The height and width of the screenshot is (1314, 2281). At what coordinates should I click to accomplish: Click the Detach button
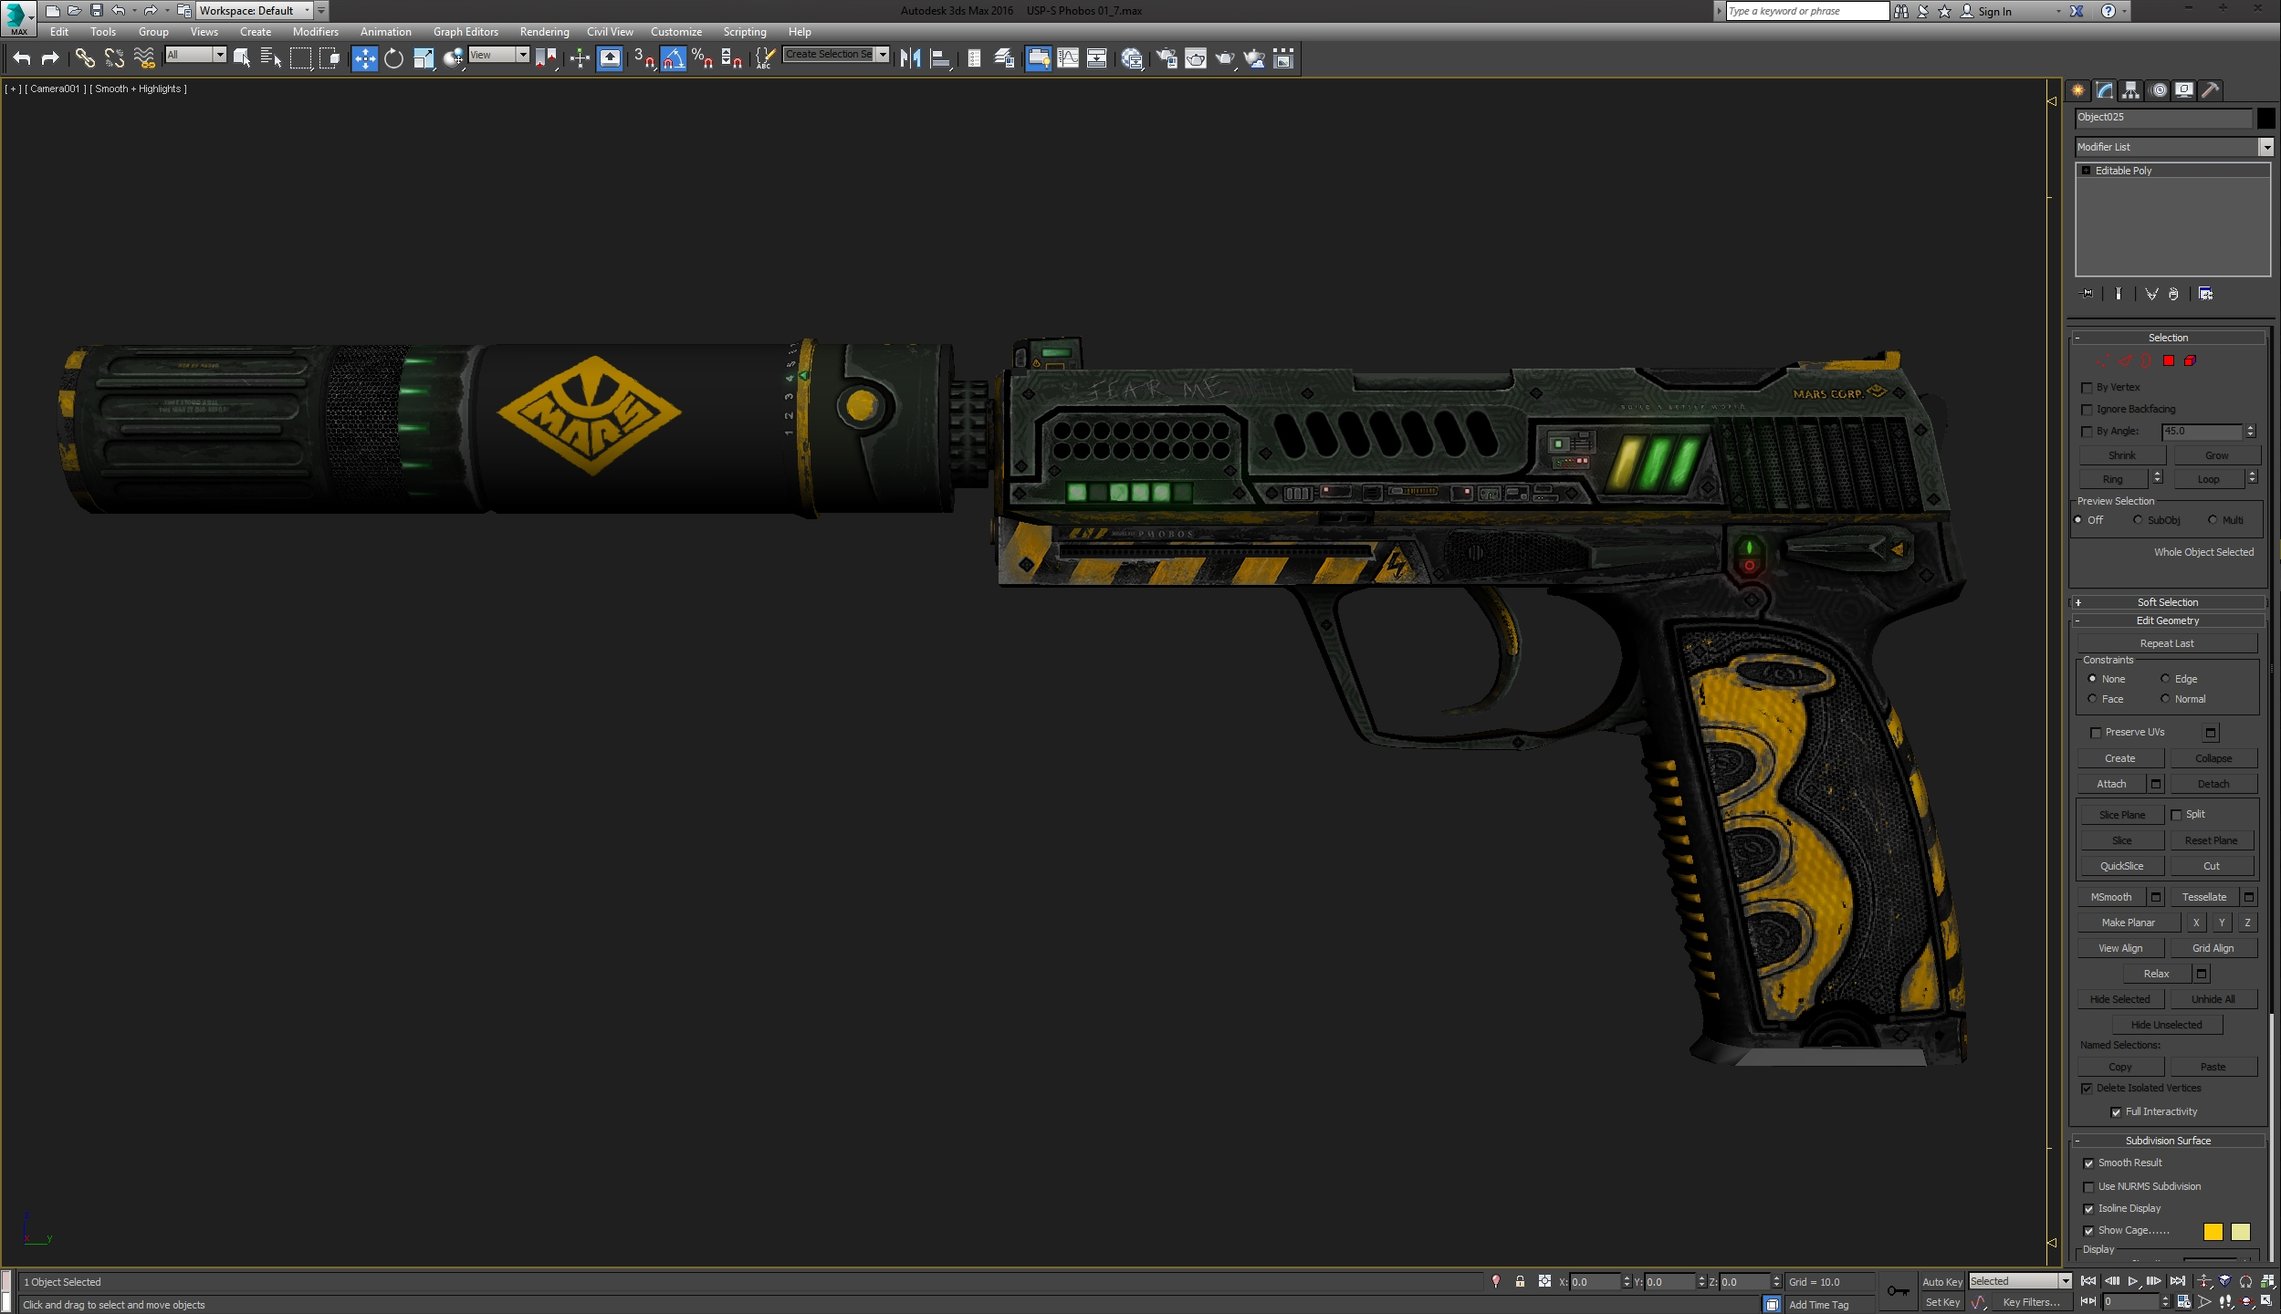click(2213, 784)
